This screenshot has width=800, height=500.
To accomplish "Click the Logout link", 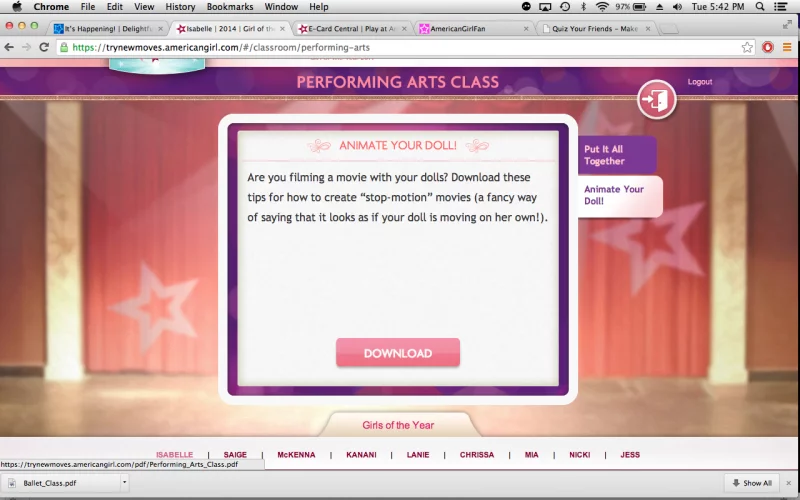I will click(699, 82).
